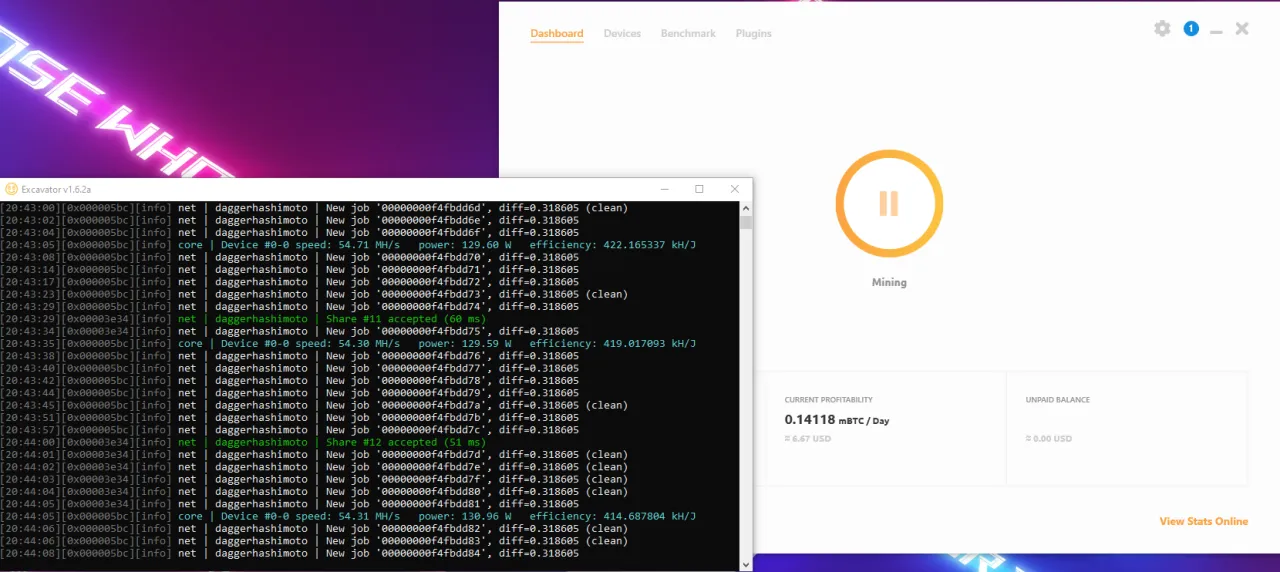Viewport: 1280px width, 572px height.
Task: Click the View Stats Online link
Action: [x=1203, y=521]
